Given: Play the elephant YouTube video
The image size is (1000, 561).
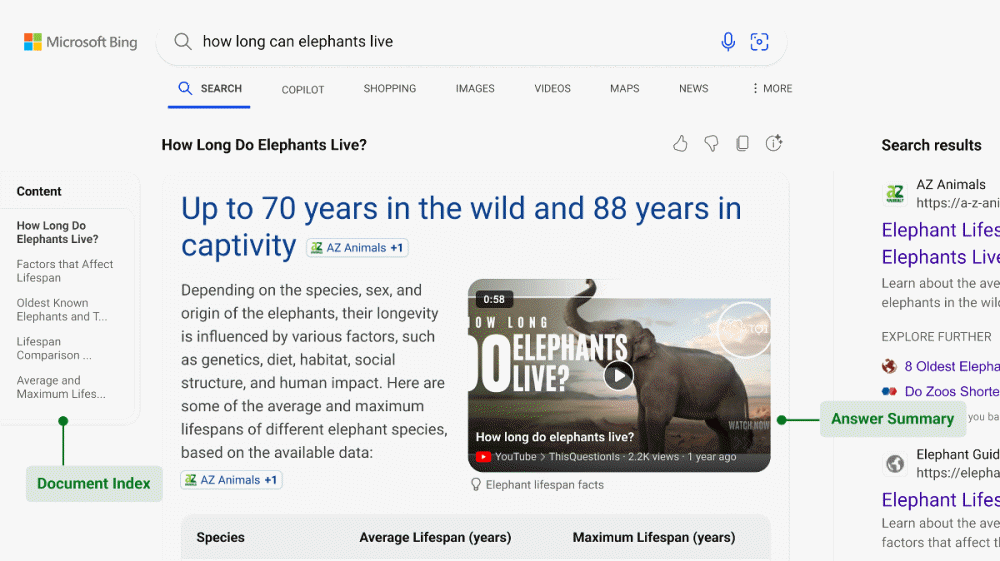Looking at the screenshot, I should (x=618, y=375).
